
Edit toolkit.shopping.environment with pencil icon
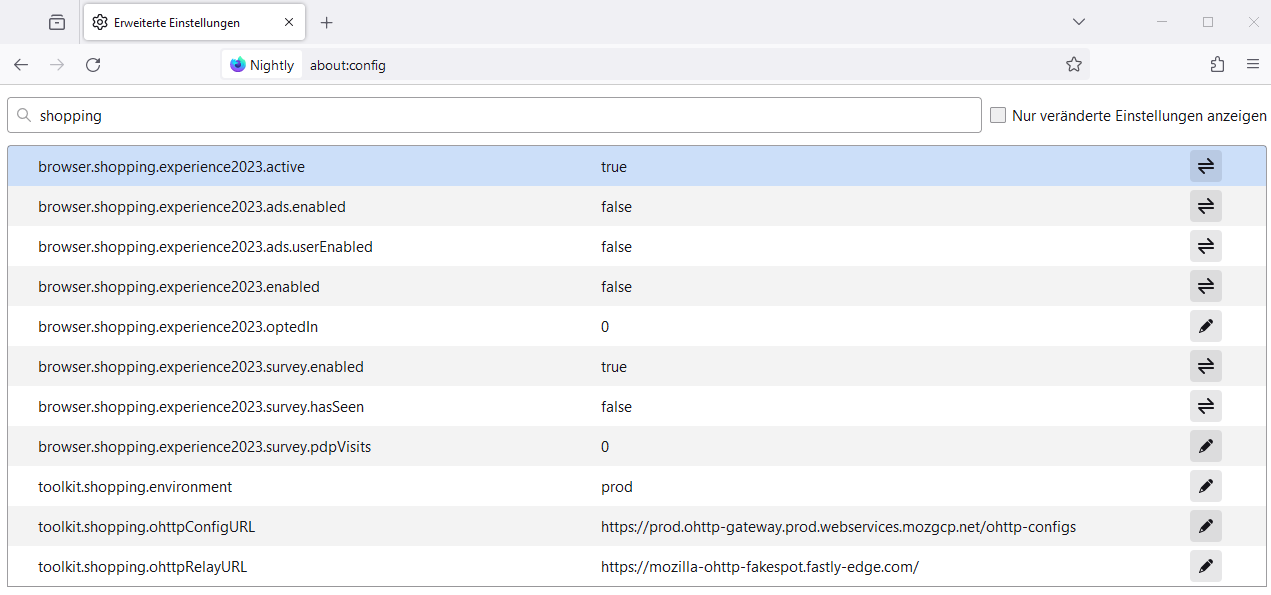pyautogui.click(x=1205, y=486)
